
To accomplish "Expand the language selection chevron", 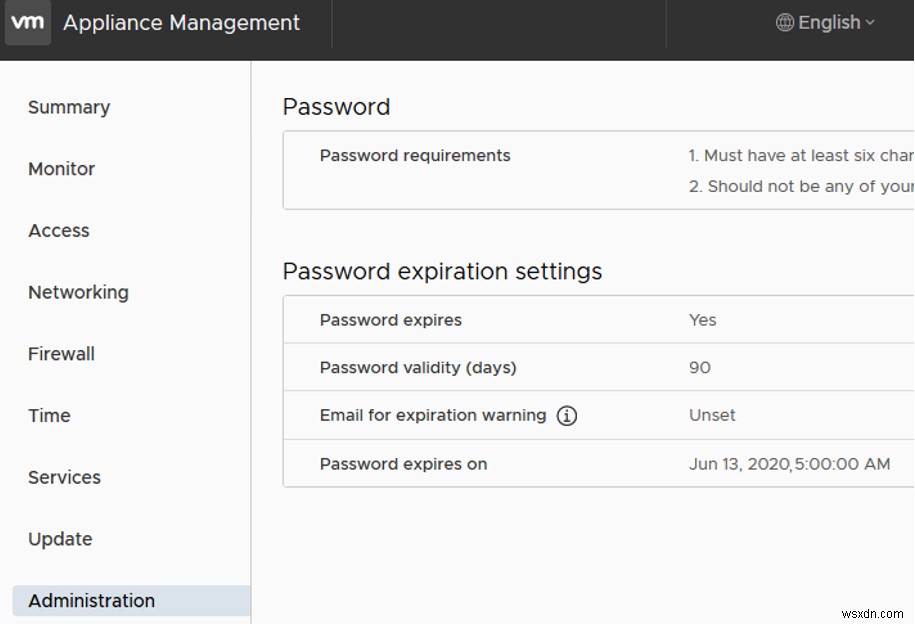I will 868,23.
